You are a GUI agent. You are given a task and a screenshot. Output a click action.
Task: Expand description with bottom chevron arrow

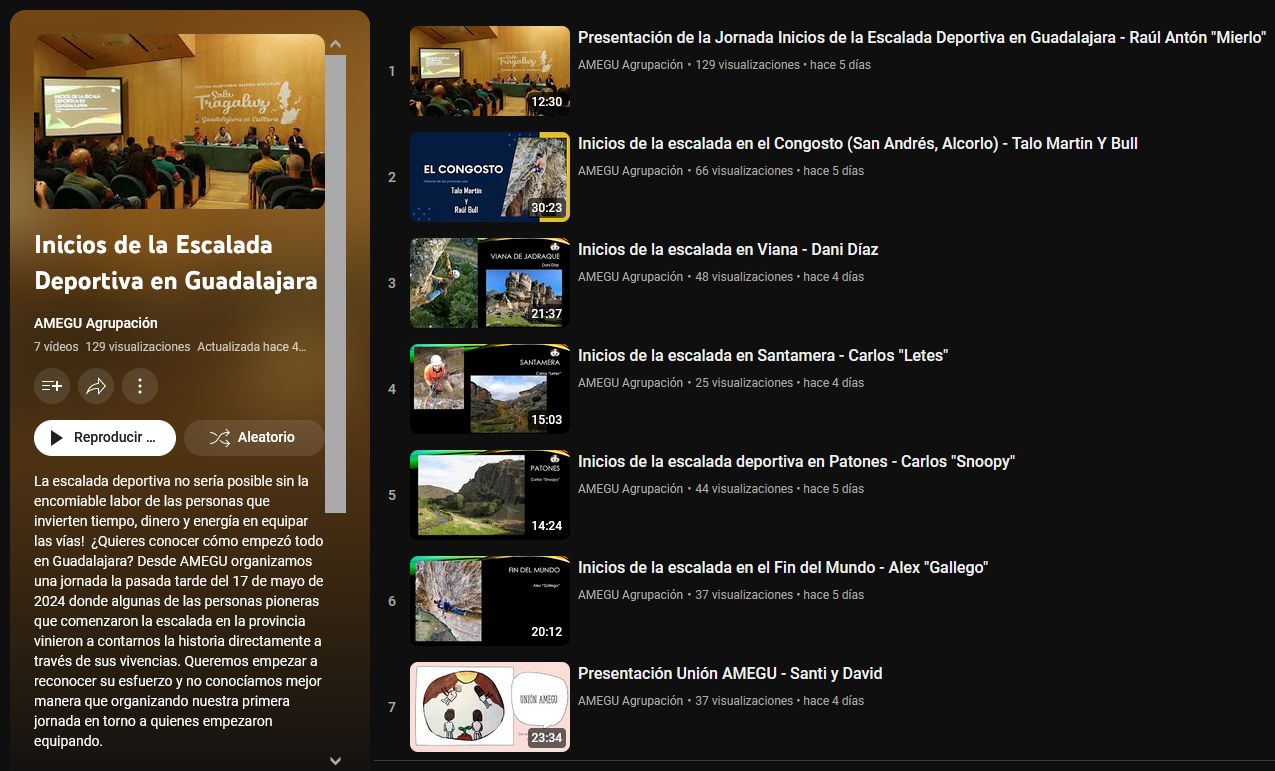335,760
